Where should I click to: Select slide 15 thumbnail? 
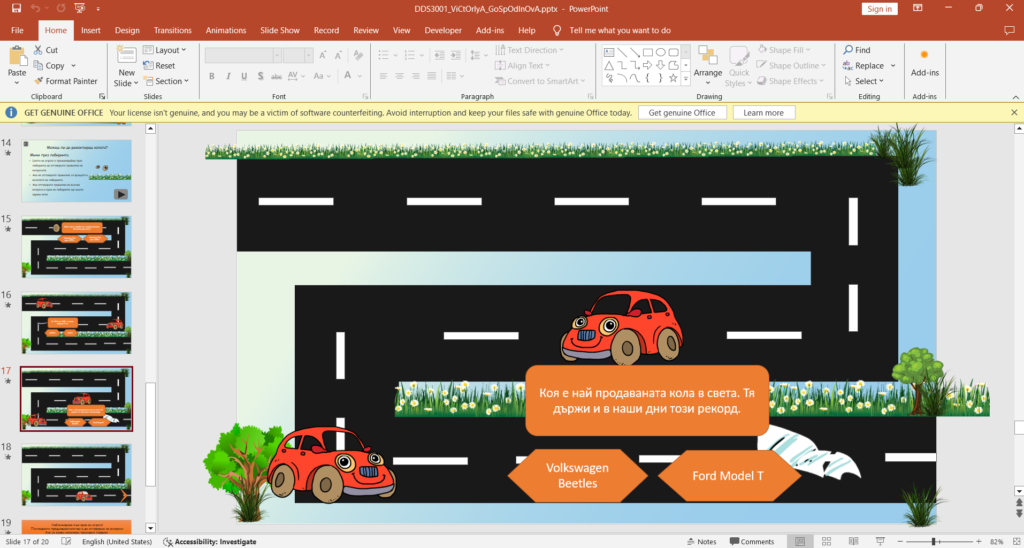(76, 247)
